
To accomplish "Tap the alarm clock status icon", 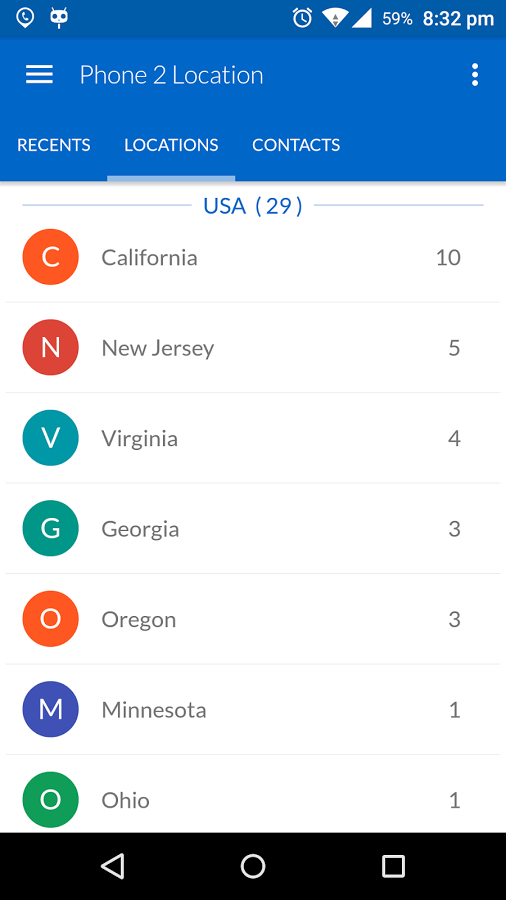I will tap(302, 18).
